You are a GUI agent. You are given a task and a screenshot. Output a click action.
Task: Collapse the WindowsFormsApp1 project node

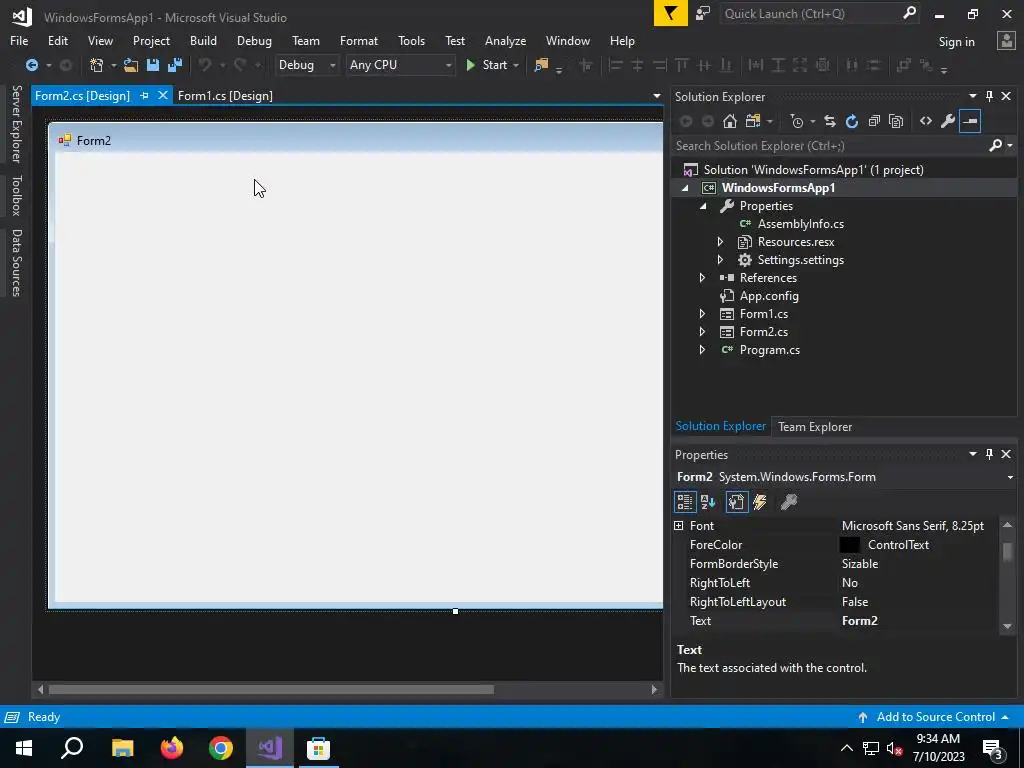tap(685, 188)
